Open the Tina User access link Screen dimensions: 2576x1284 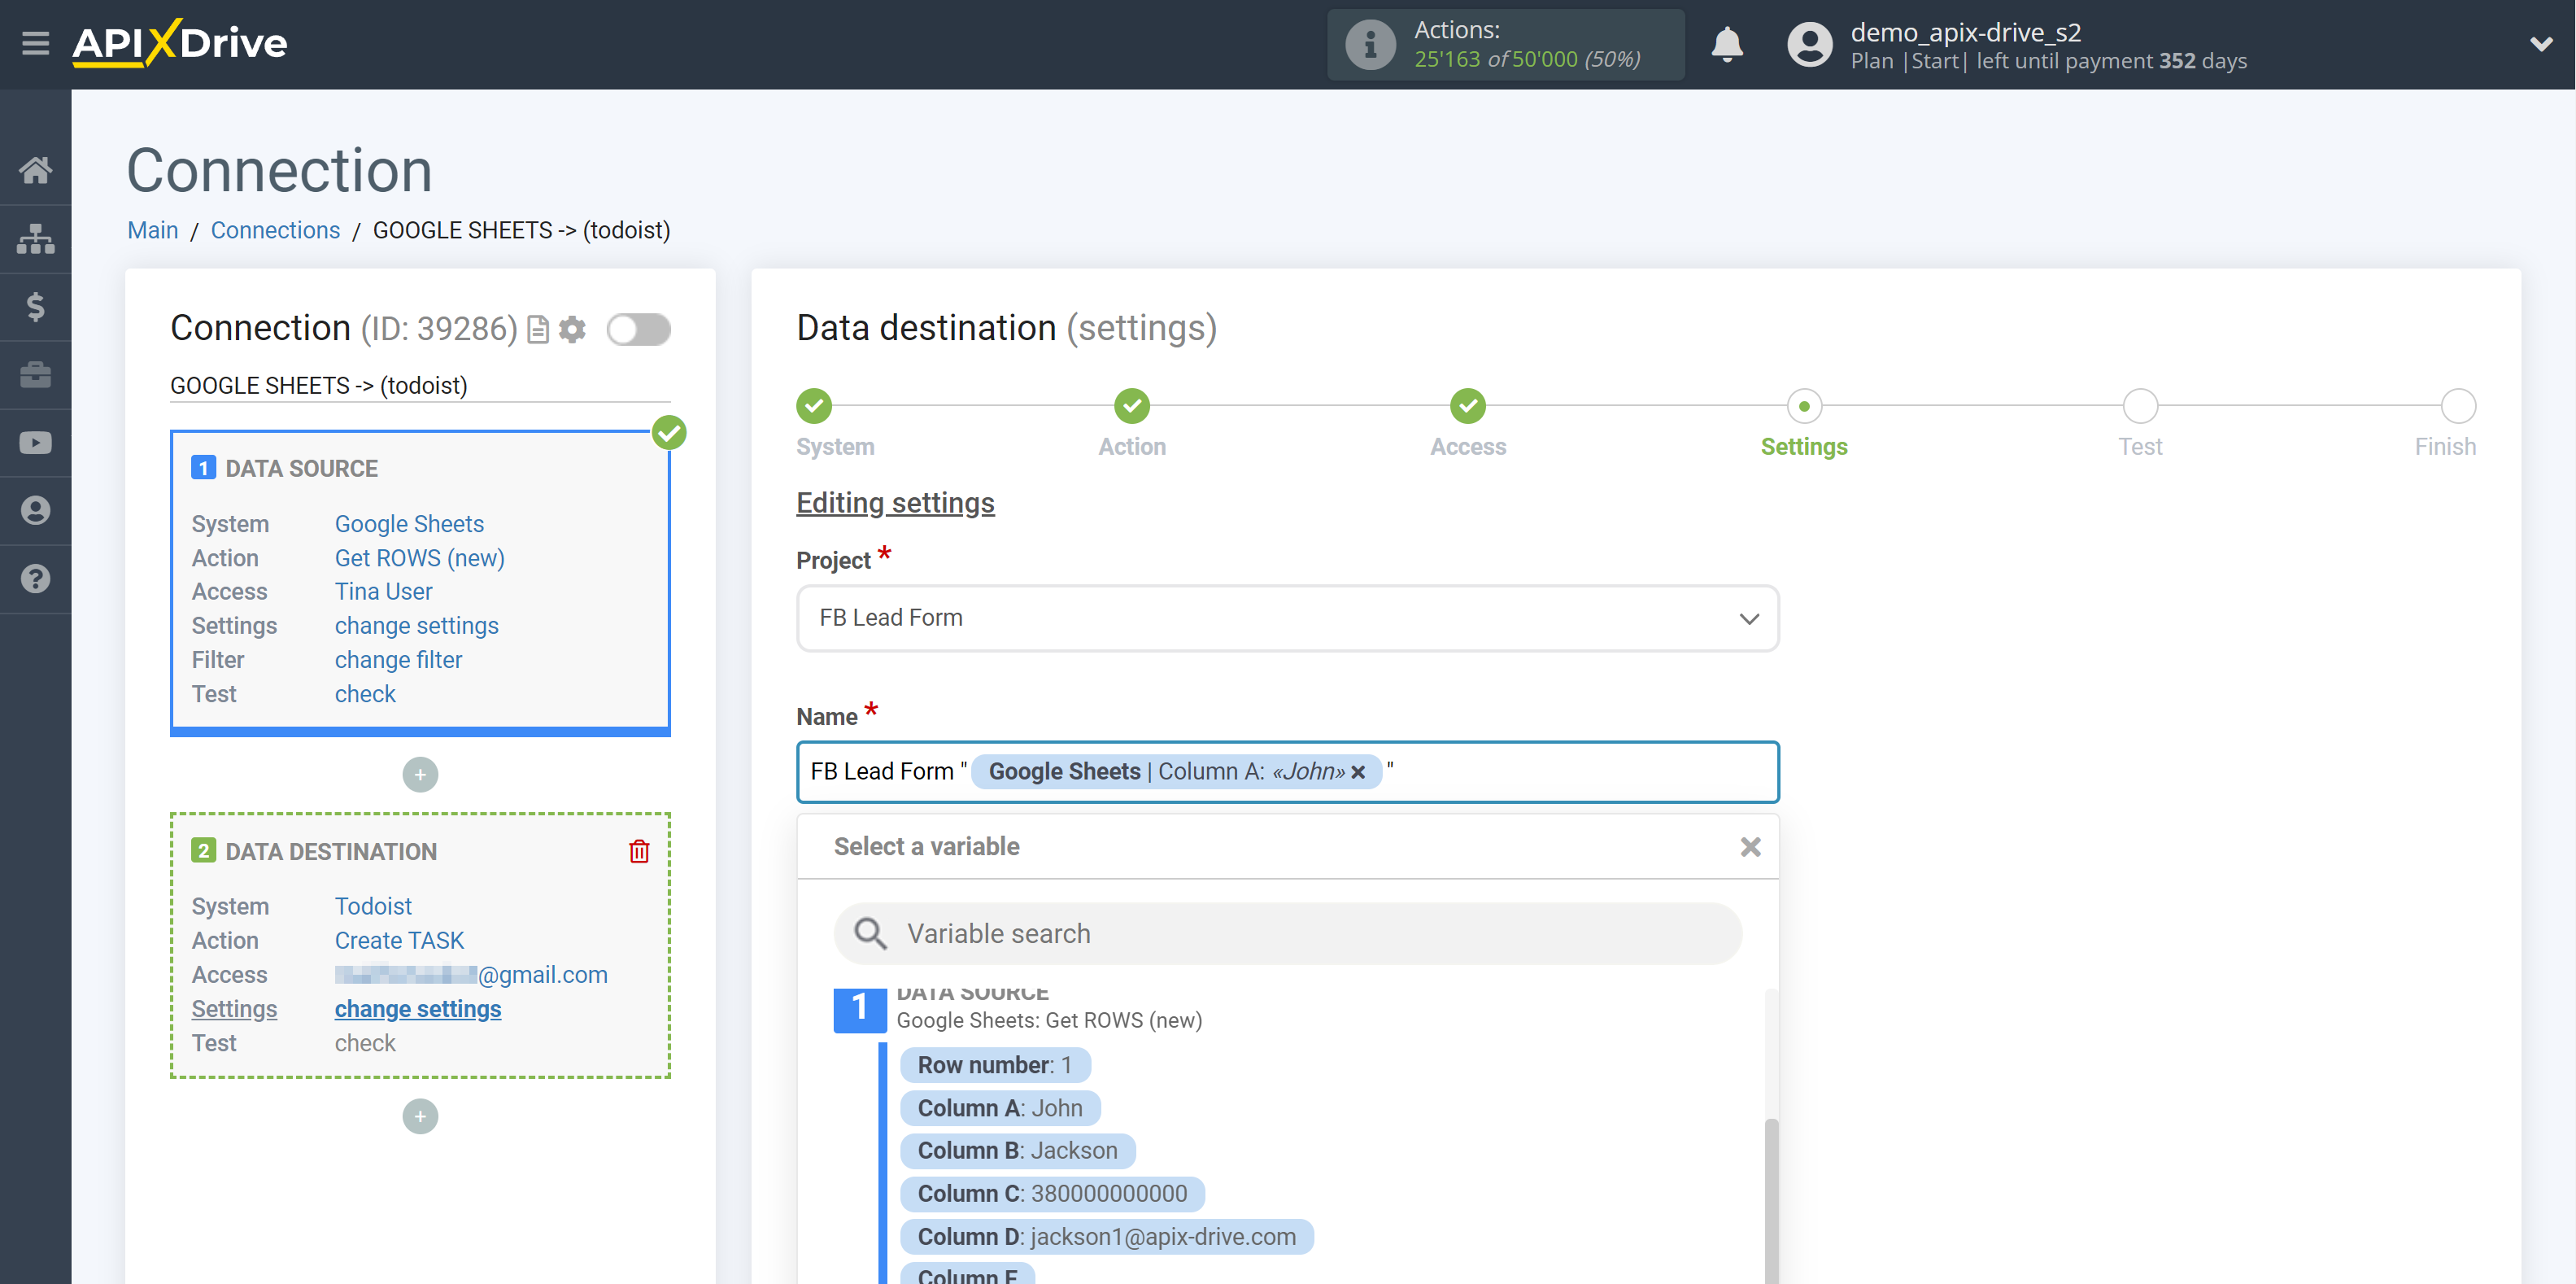point(383,592)
